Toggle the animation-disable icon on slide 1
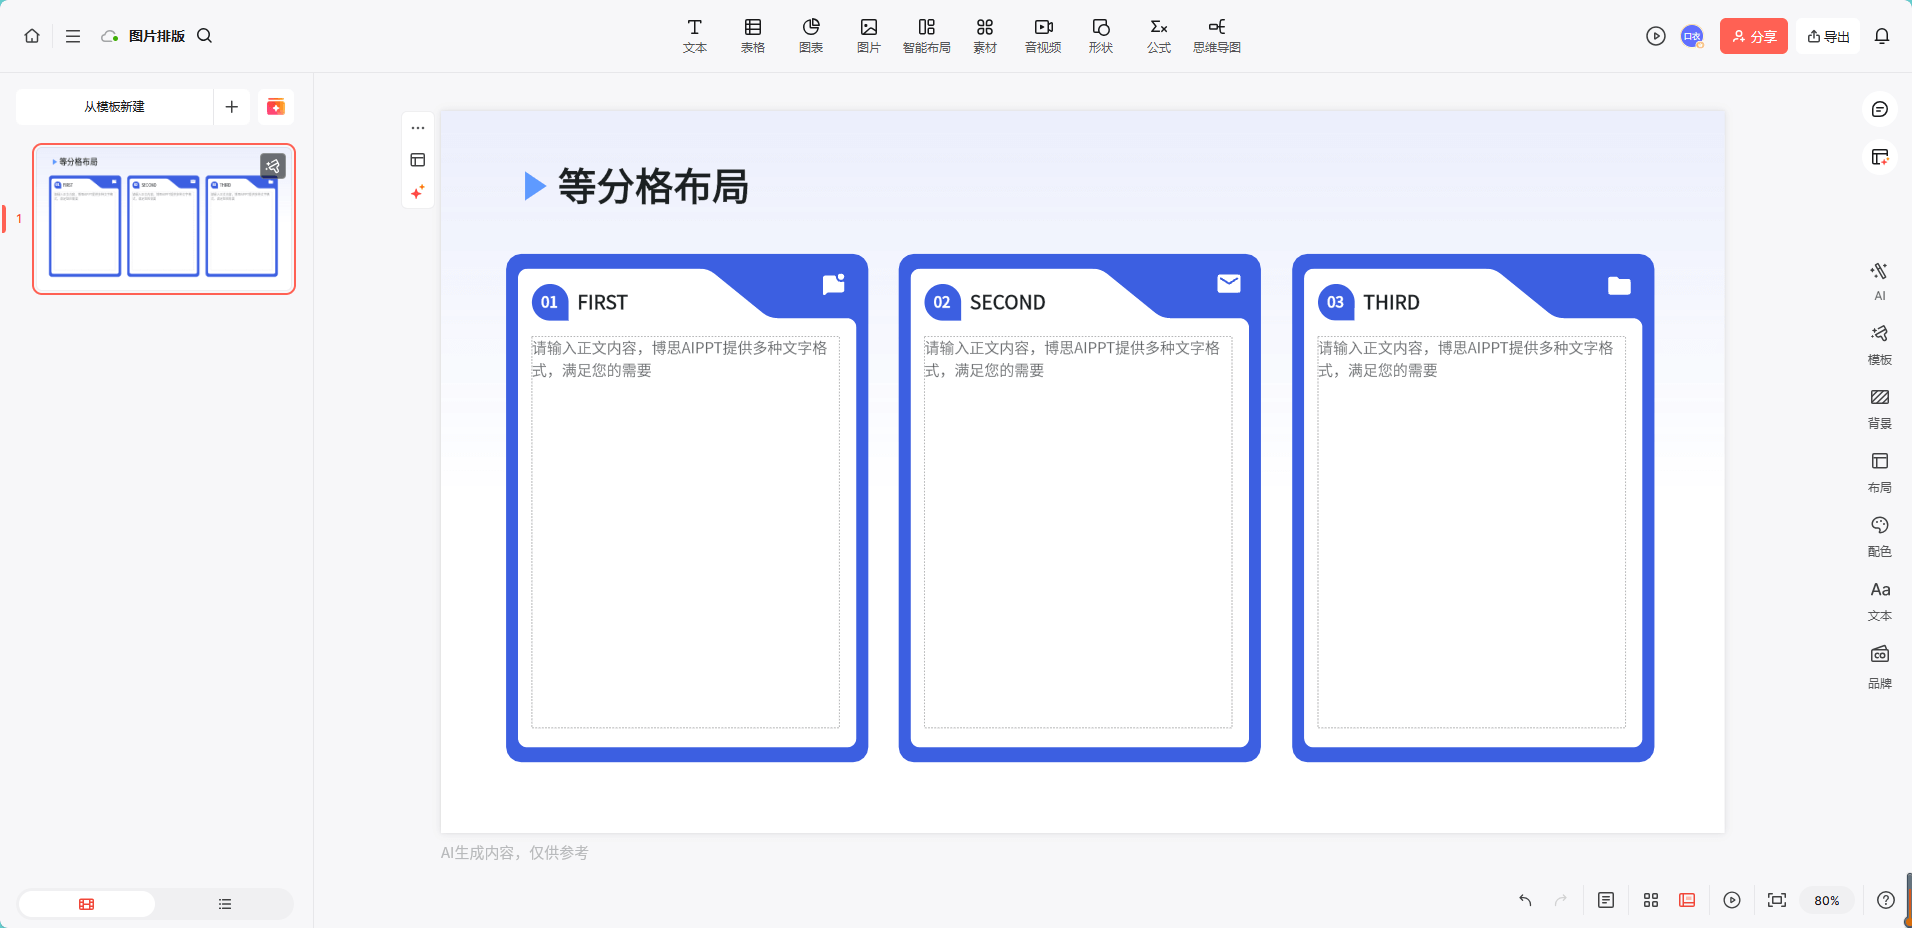1912x928 pixels. 272,166
